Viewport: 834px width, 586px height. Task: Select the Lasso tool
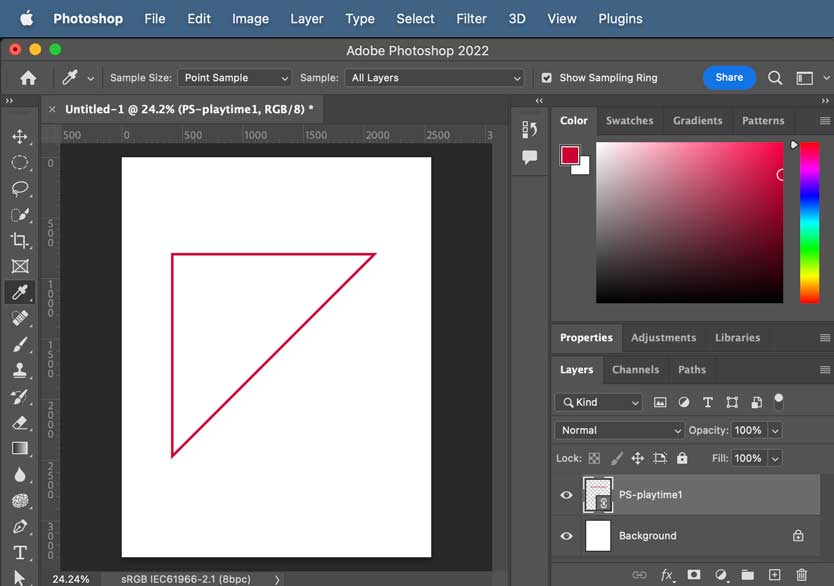coord(20,188)
